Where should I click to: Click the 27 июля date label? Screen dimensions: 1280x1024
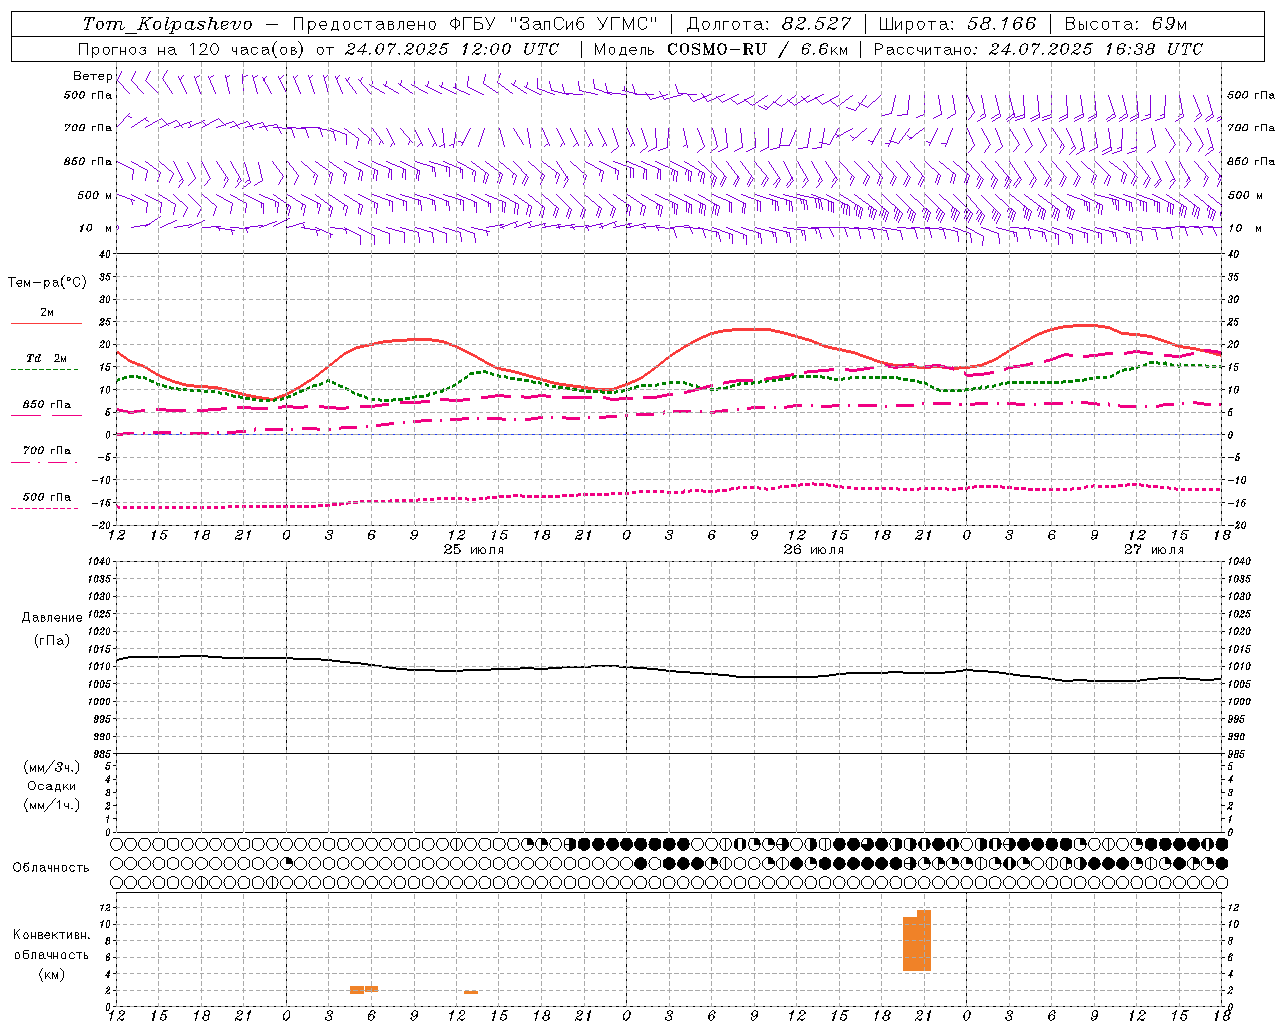coord(1153,550)
